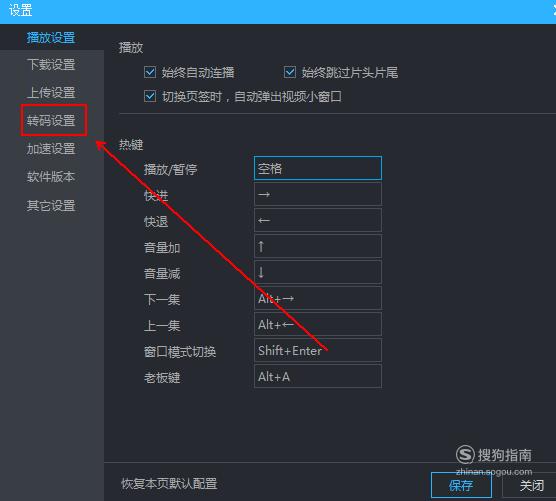
Task: Go to 加速设置 section
Action: click(51, 149)
